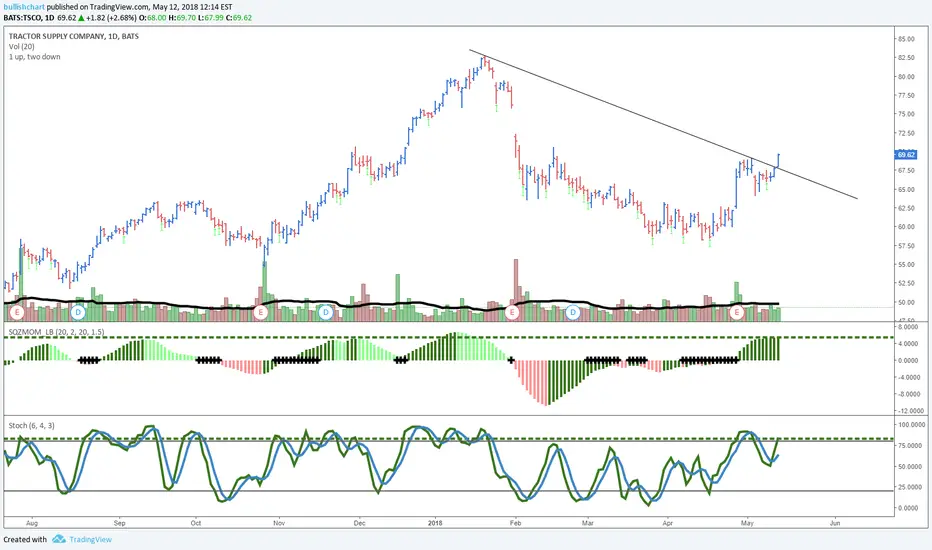Click the 2018 label on time axis
Viewport: 932px width, 550px height.
point(435,523)
